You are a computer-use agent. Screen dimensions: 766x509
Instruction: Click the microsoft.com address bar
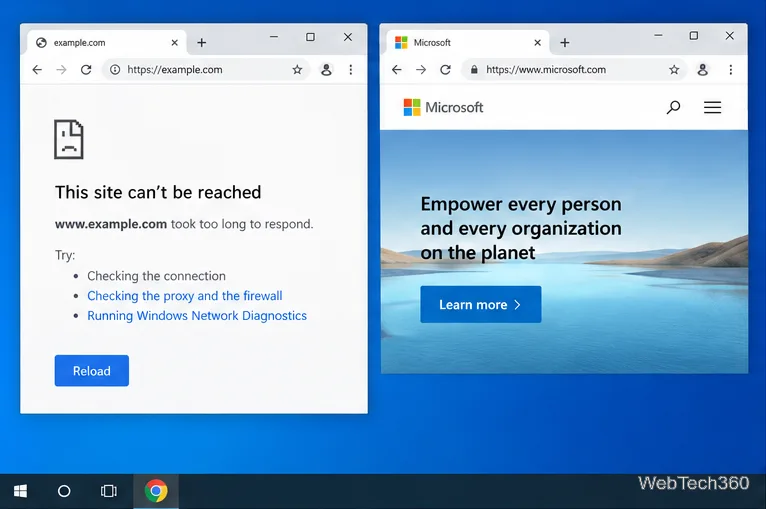tap(574, 70)
